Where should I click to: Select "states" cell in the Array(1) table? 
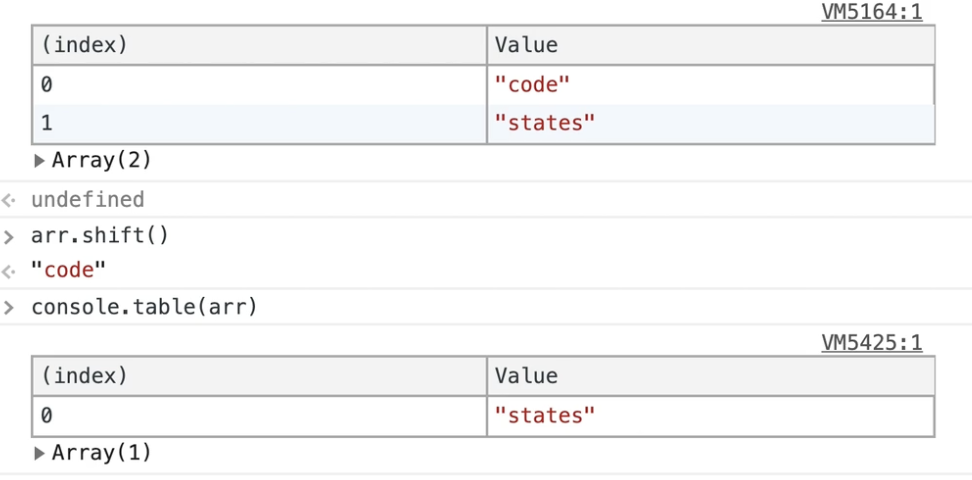coord(545,415)
